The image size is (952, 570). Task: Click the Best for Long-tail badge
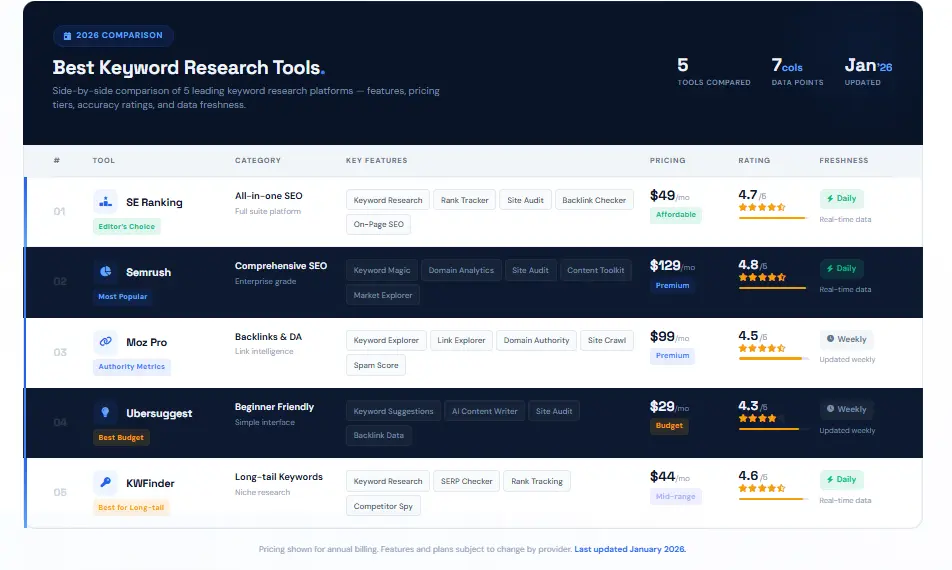[131, 507]
